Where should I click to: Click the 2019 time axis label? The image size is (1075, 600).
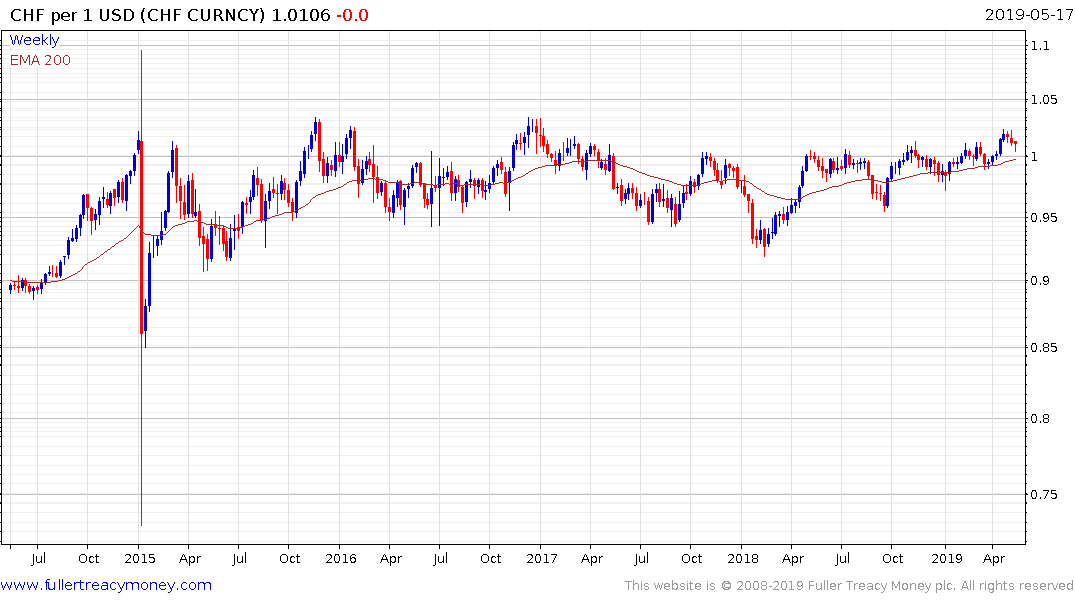[x=947, y=559]
